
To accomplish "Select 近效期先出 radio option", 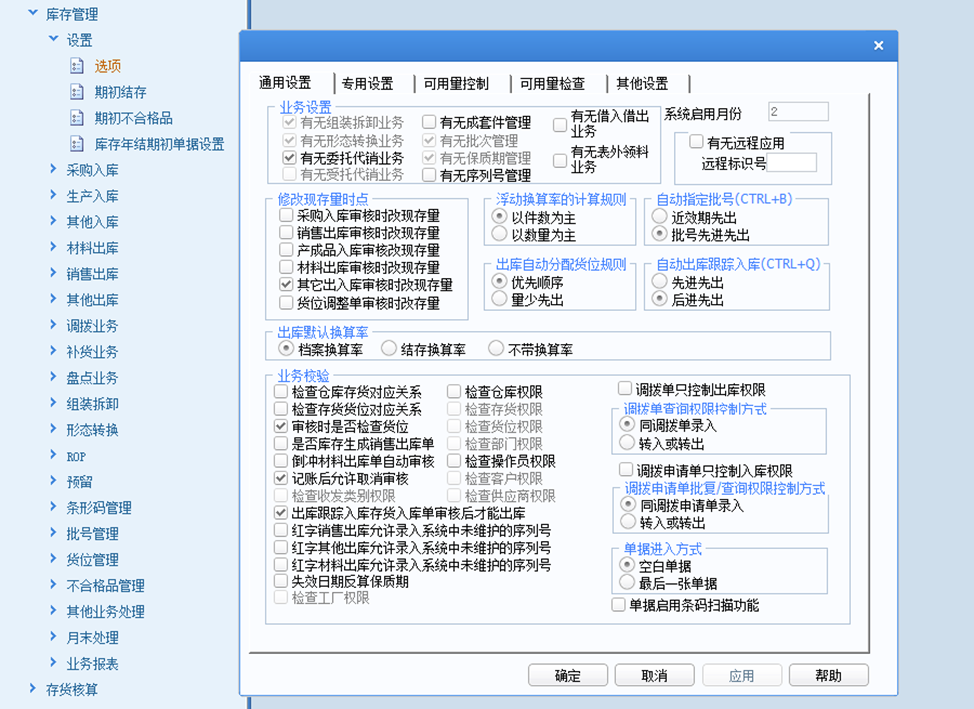I will point(659,216).
